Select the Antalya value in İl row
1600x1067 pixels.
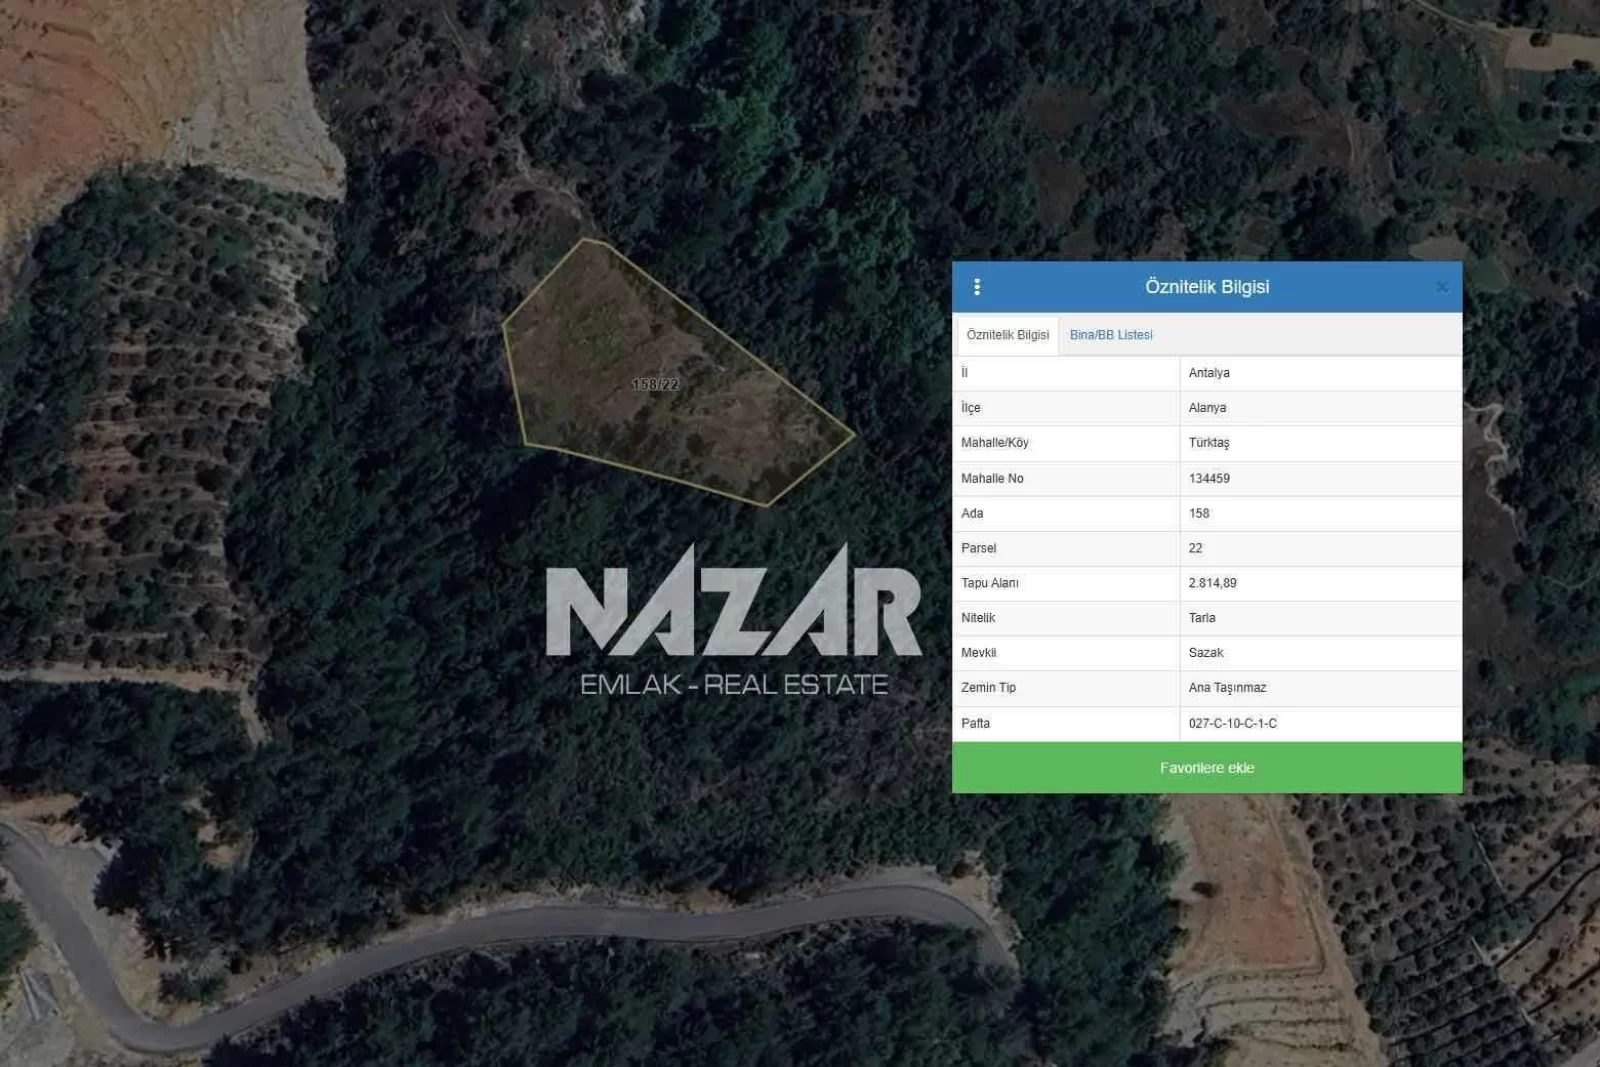point(1209,373)
